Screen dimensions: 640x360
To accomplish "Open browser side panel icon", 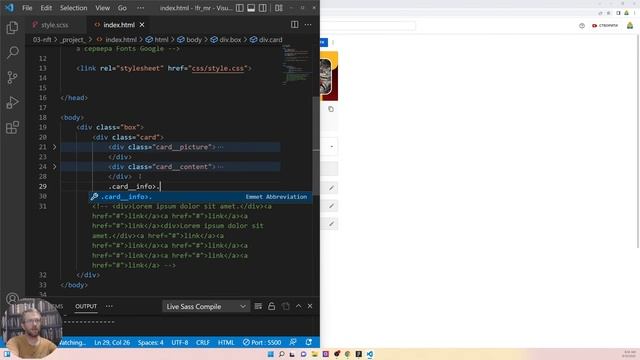I will click(618, 13).
